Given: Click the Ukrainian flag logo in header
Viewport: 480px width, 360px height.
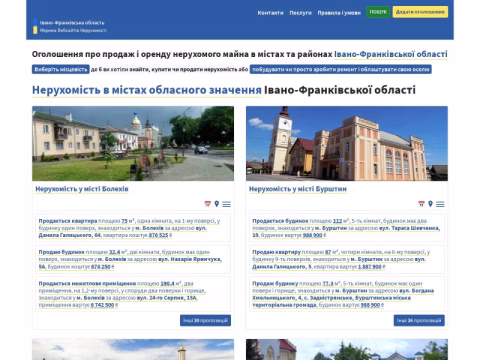Looking at the screenshot, I should click(x=35, y=26).
